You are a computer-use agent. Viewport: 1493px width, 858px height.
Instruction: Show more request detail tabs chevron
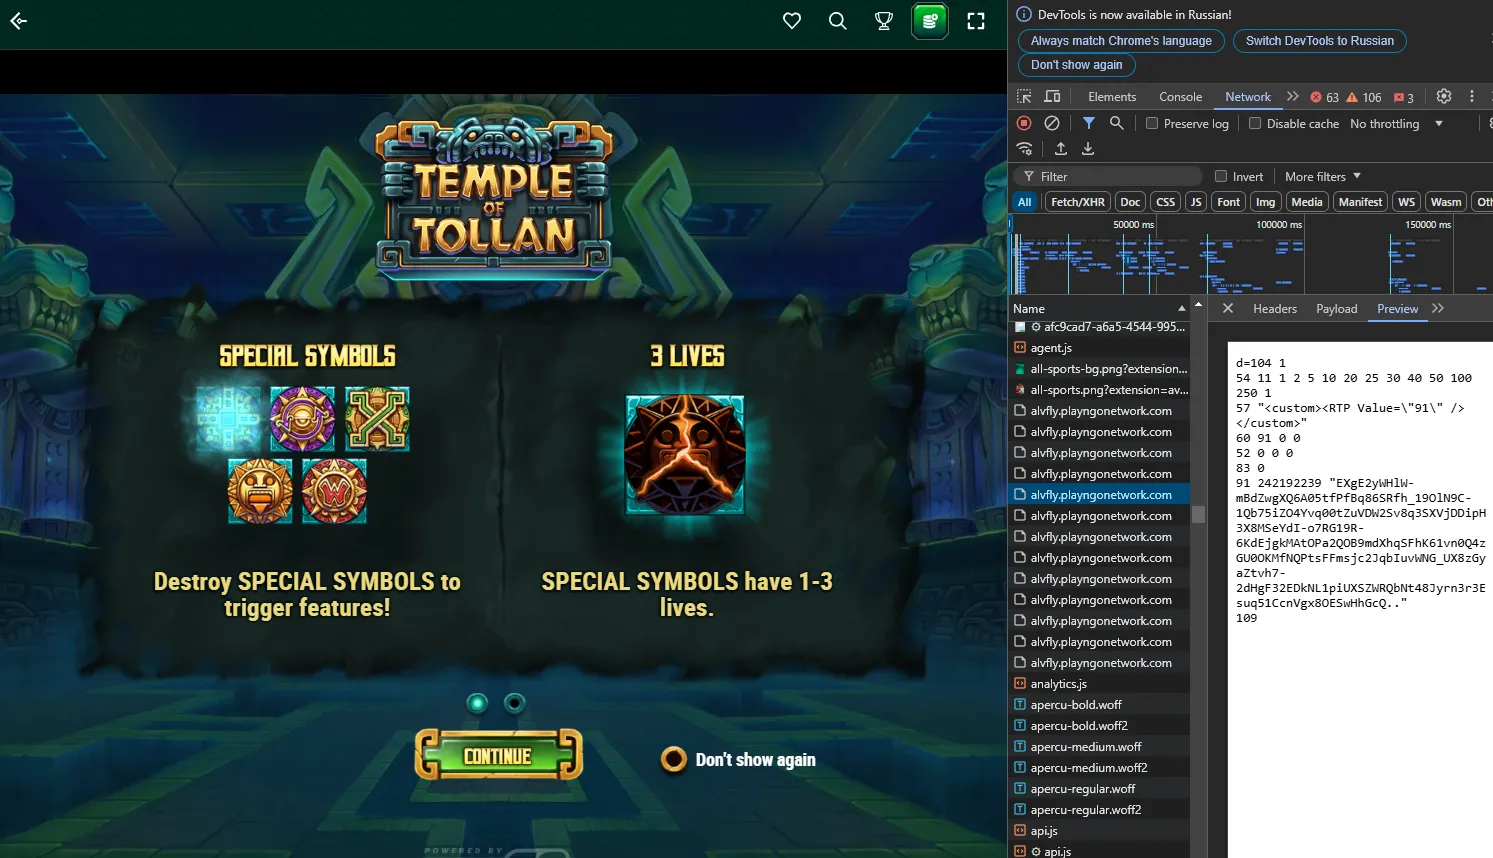point(1438,309)
